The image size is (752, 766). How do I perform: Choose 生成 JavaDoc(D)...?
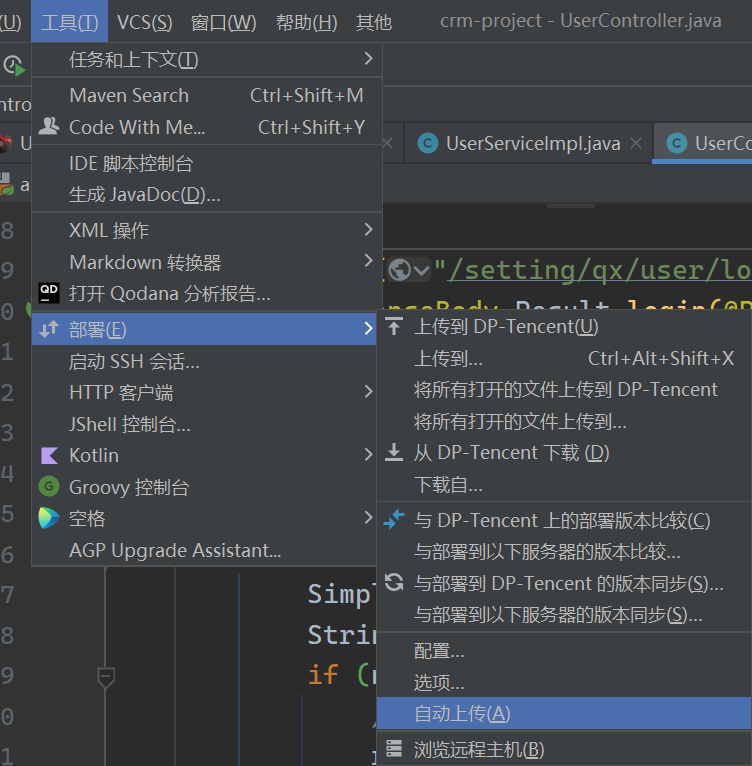pyautogui.click(x=207, y=194)
